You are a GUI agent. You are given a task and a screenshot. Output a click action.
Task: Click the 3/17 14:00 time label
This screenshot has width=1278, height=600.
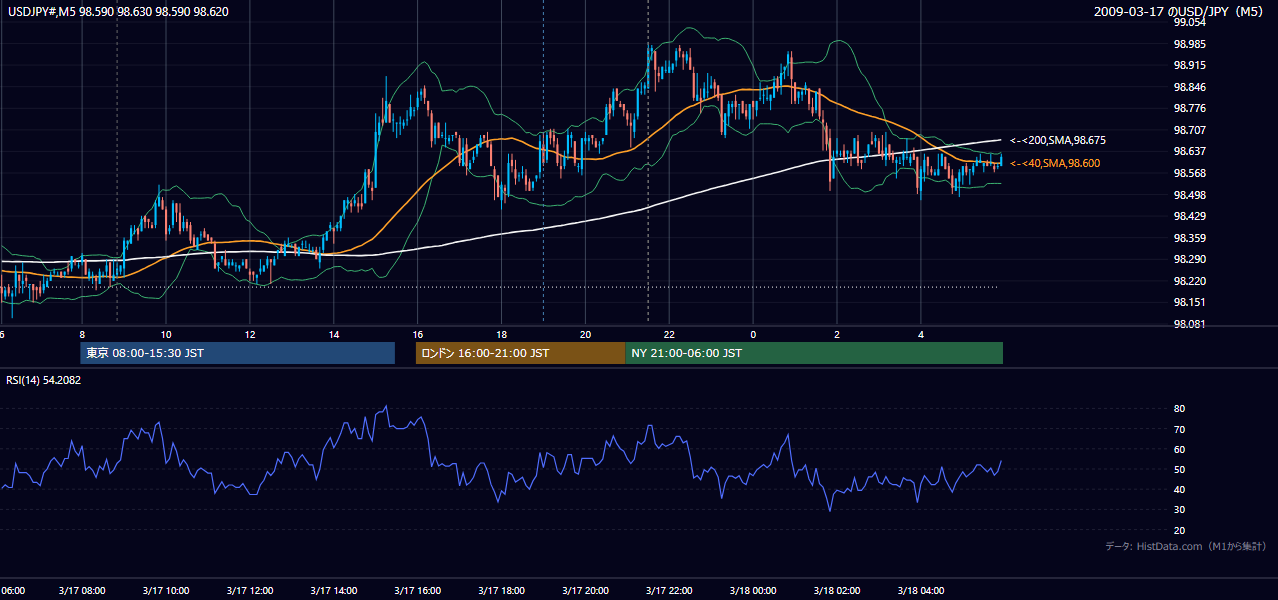coord(334,591)
